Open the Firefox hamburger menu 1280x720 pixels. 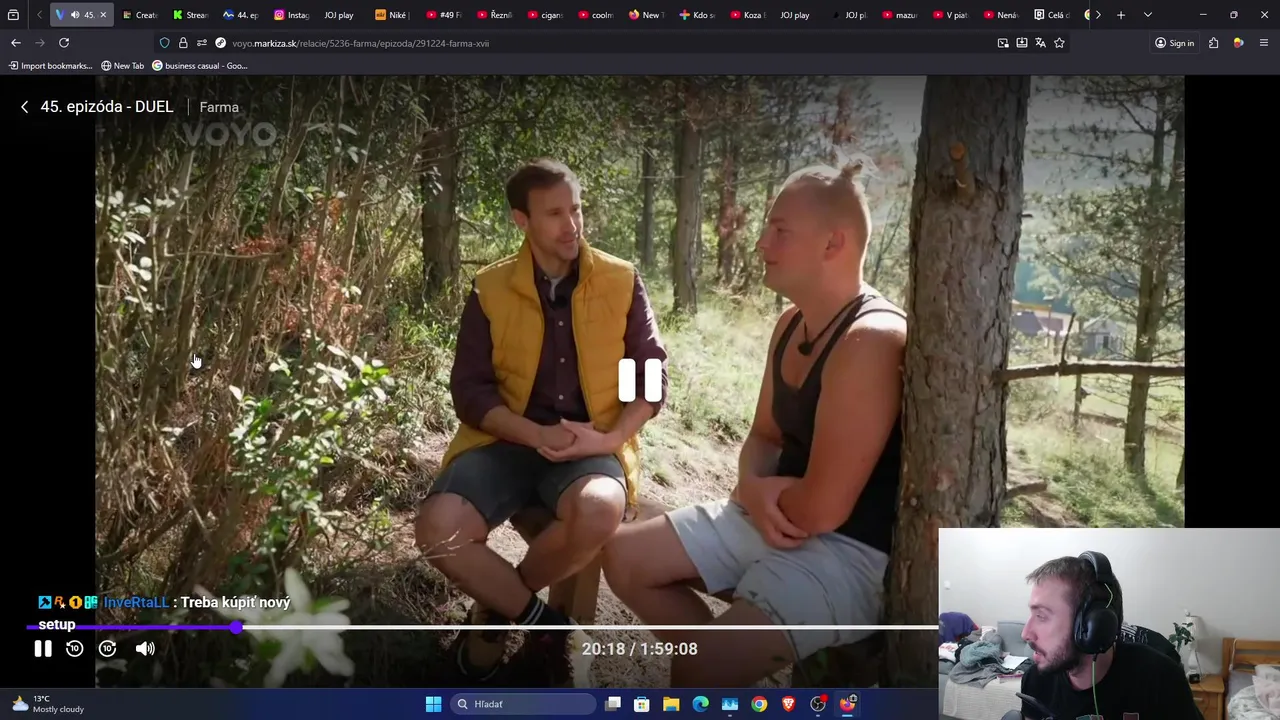pyautogui.click(x=1264, y=43)
